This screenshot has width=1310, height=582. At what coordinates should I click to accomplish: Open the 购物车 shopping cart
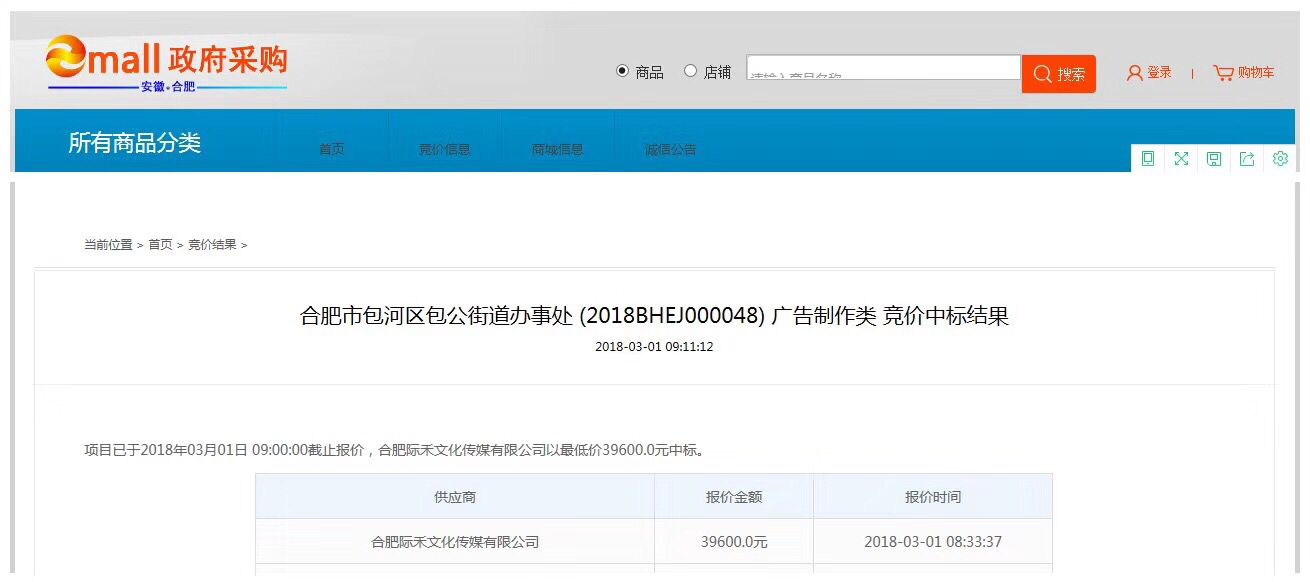click(x=1244, y=73)
